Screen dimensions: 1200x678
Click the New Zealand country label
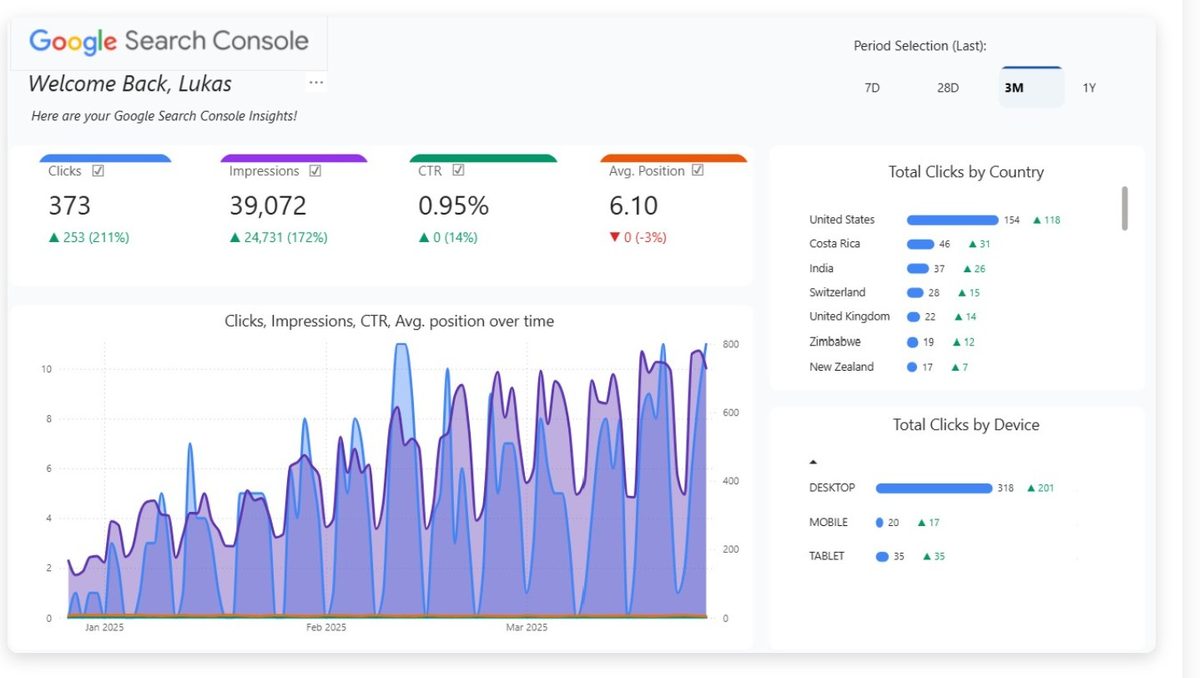pyautogui.click(x=841, y=367)
